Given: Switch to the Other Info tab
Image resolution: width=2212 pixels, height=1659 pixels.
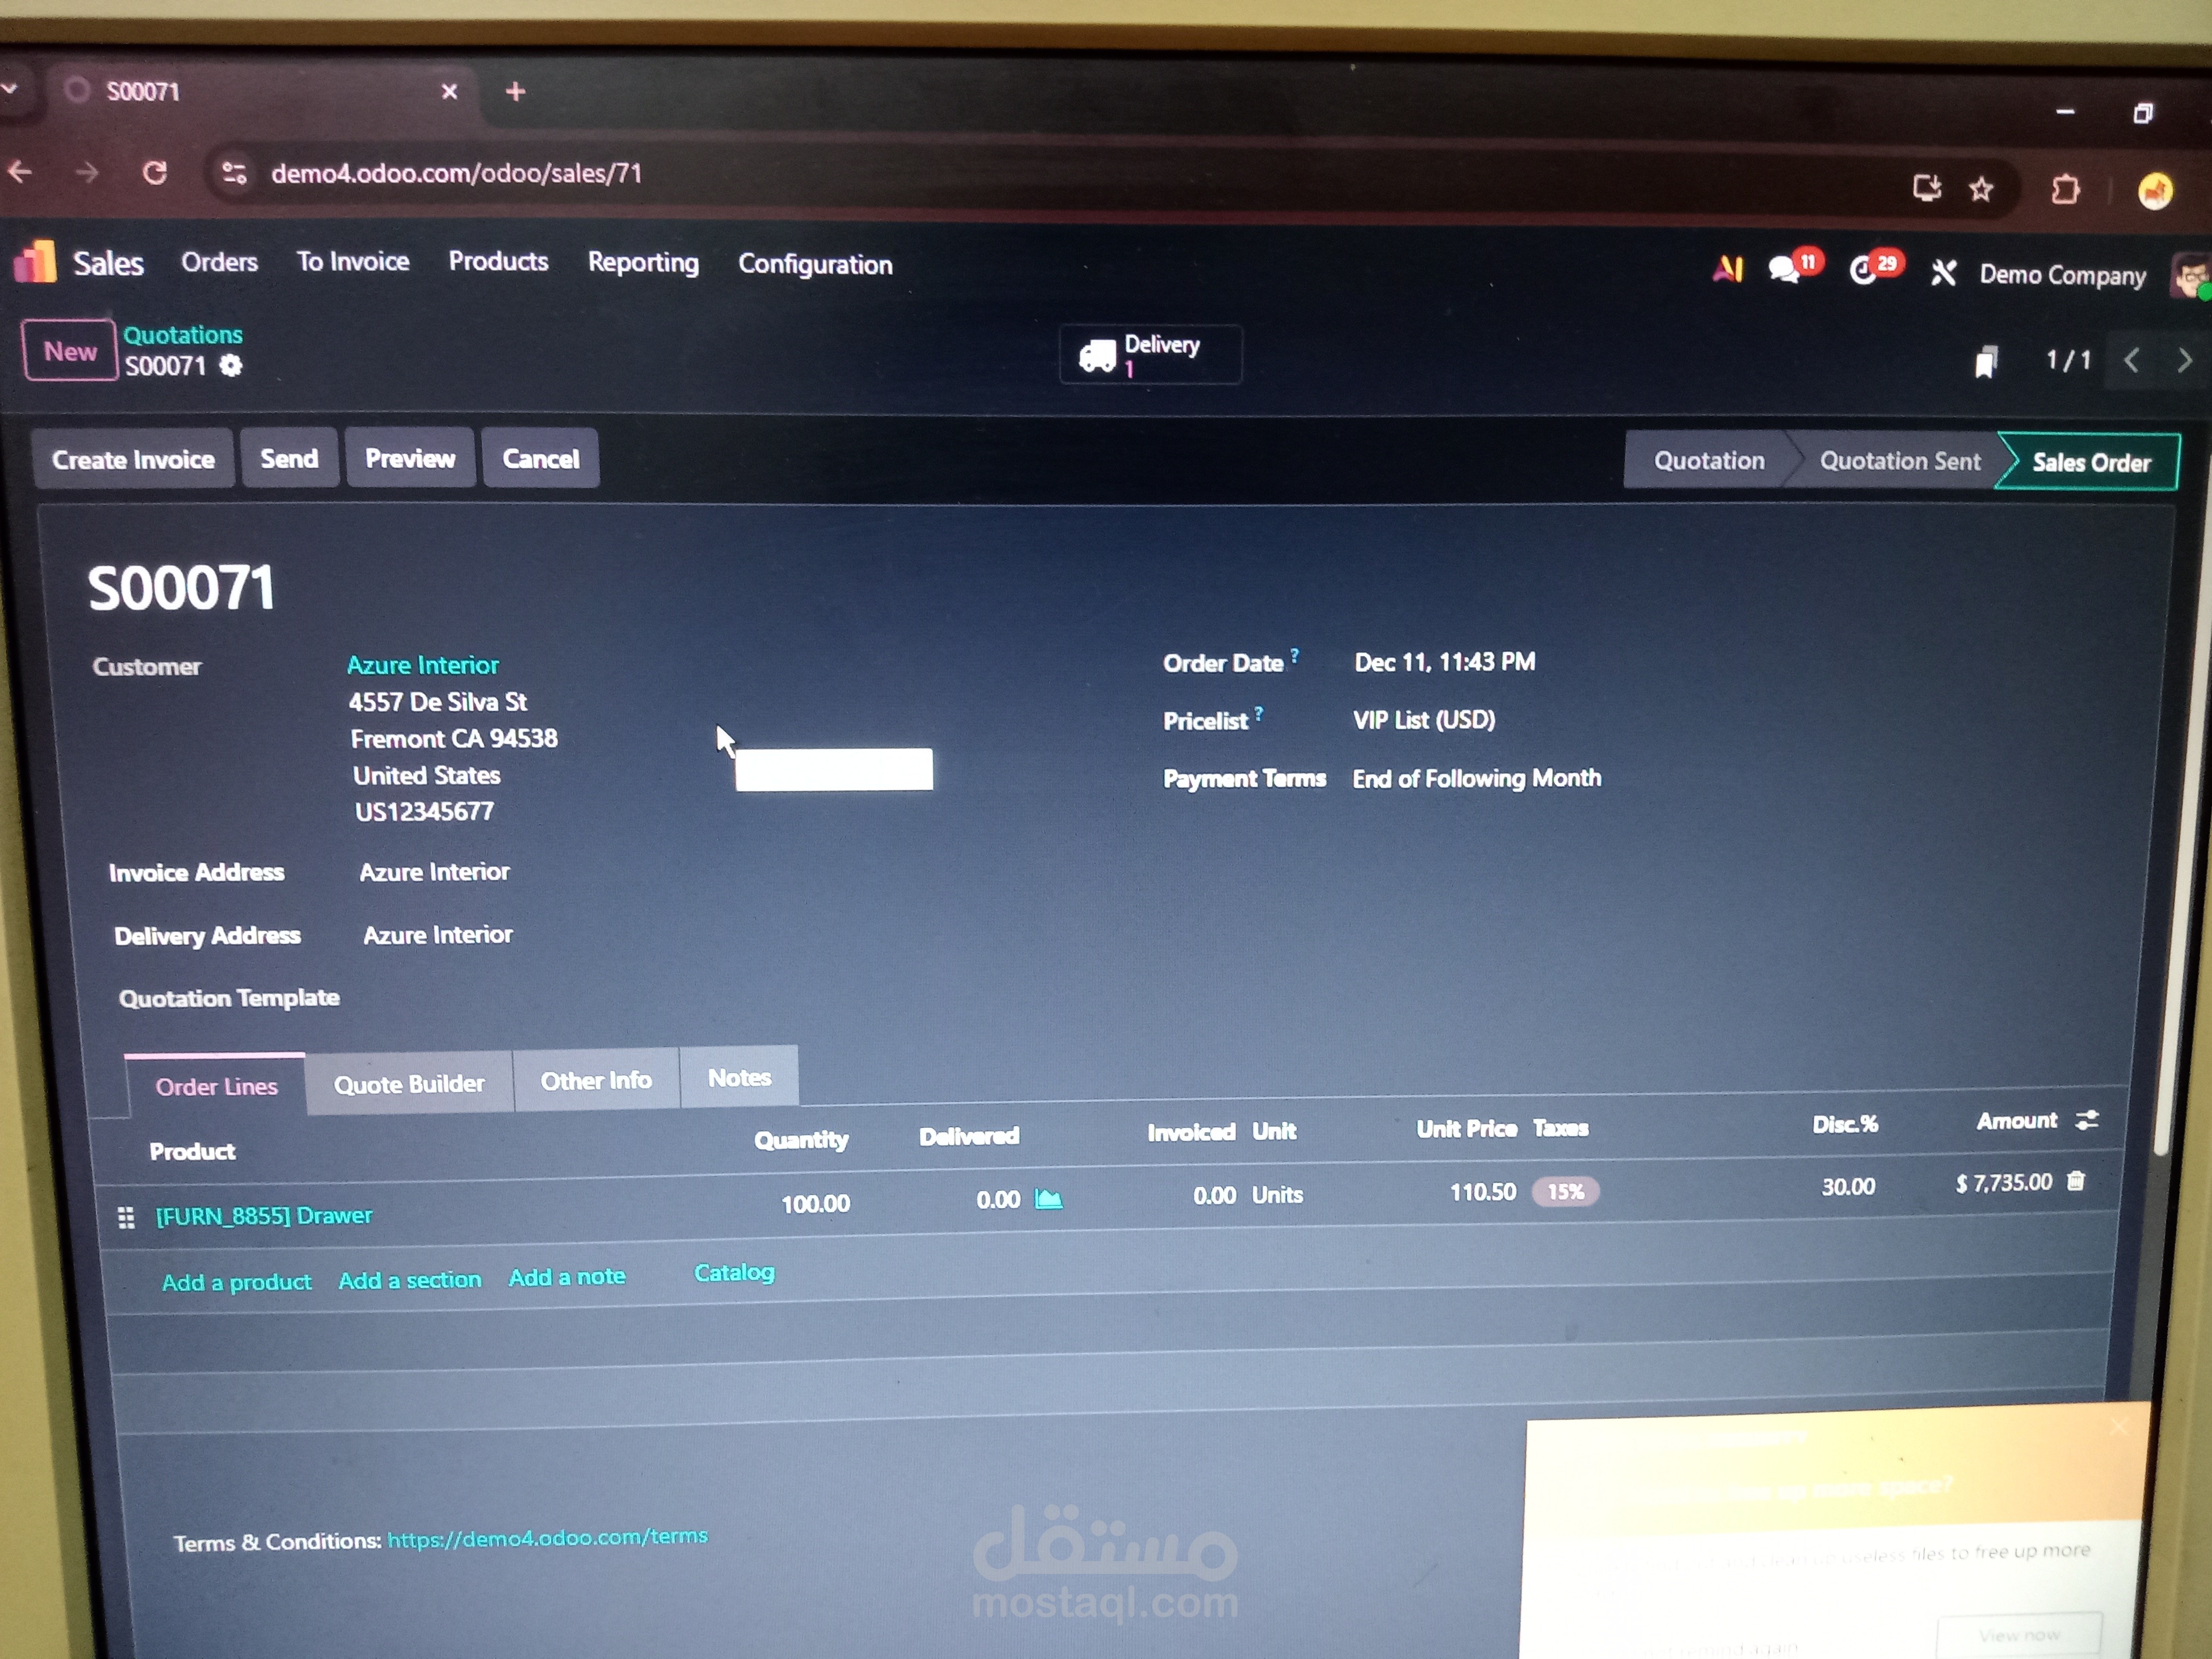Looking at the screenshot, I should tap(596, 1081).
